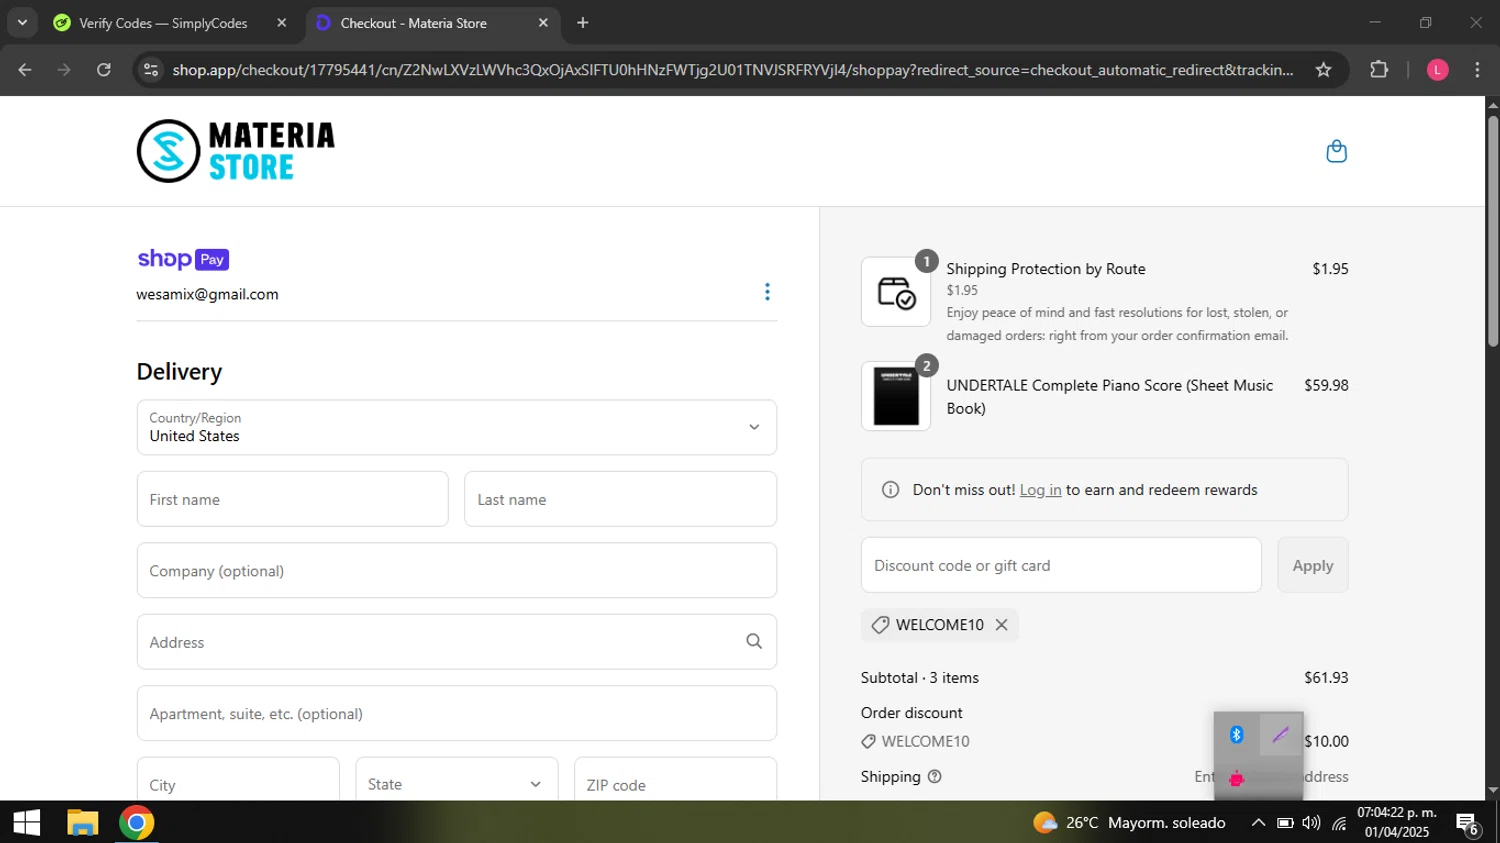This screenshot has width=1500, height=843.
Task: Click the wesamix@gmail.com email text
Action: [207, 294]
